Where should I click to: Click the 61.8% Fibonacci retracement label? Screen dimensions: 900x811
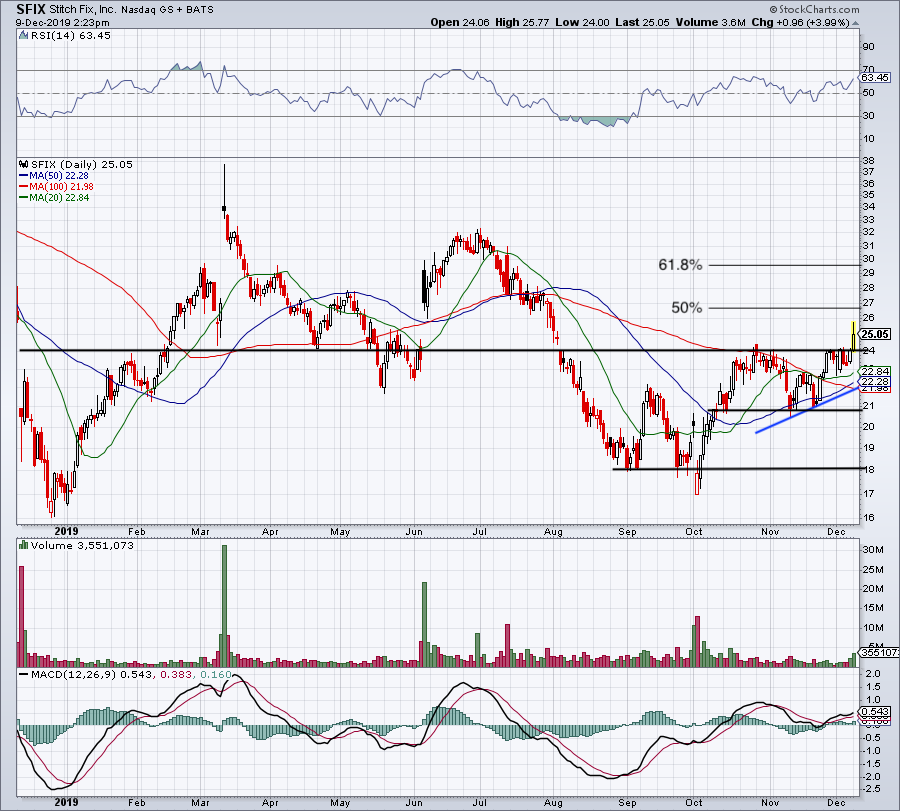[680, 265]
